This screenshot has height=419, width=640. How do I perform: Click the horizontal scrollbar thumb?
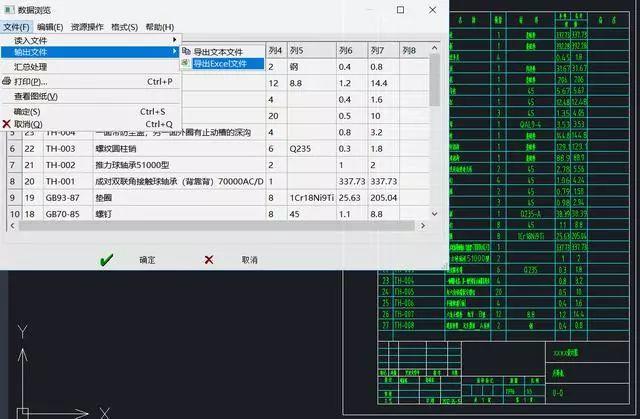(x=216, y=226)
